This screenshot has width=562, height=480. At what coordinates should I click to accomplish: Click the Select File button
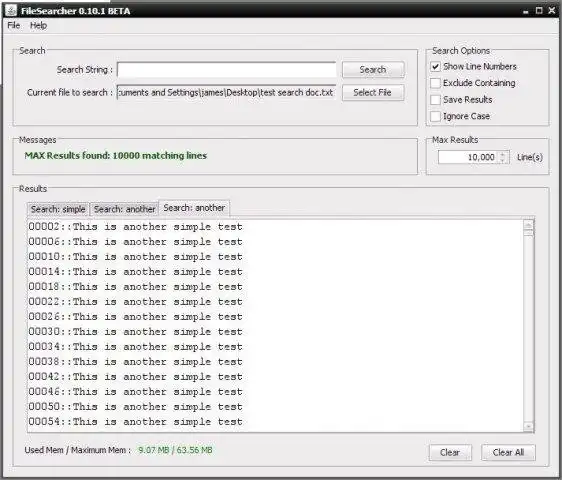click(x=373, y=92)
